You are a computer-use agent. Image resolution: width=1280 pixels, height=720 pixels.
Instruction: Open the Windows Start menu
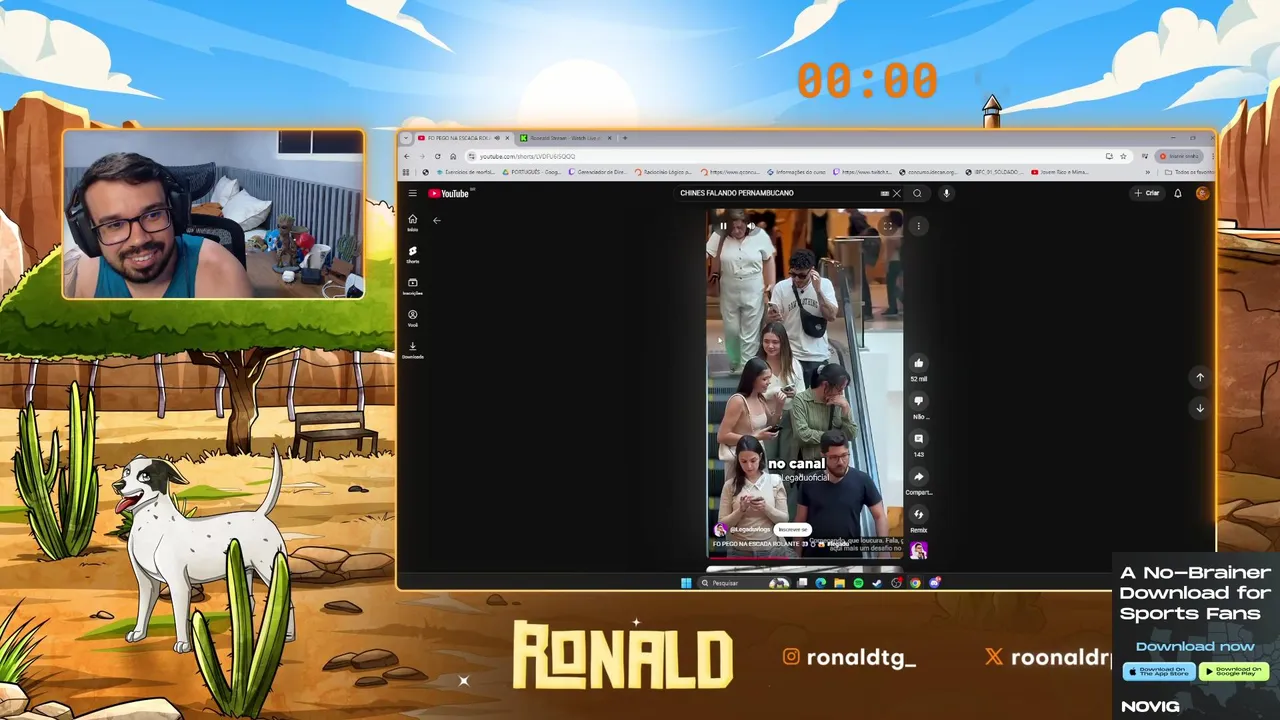(686, 583)
